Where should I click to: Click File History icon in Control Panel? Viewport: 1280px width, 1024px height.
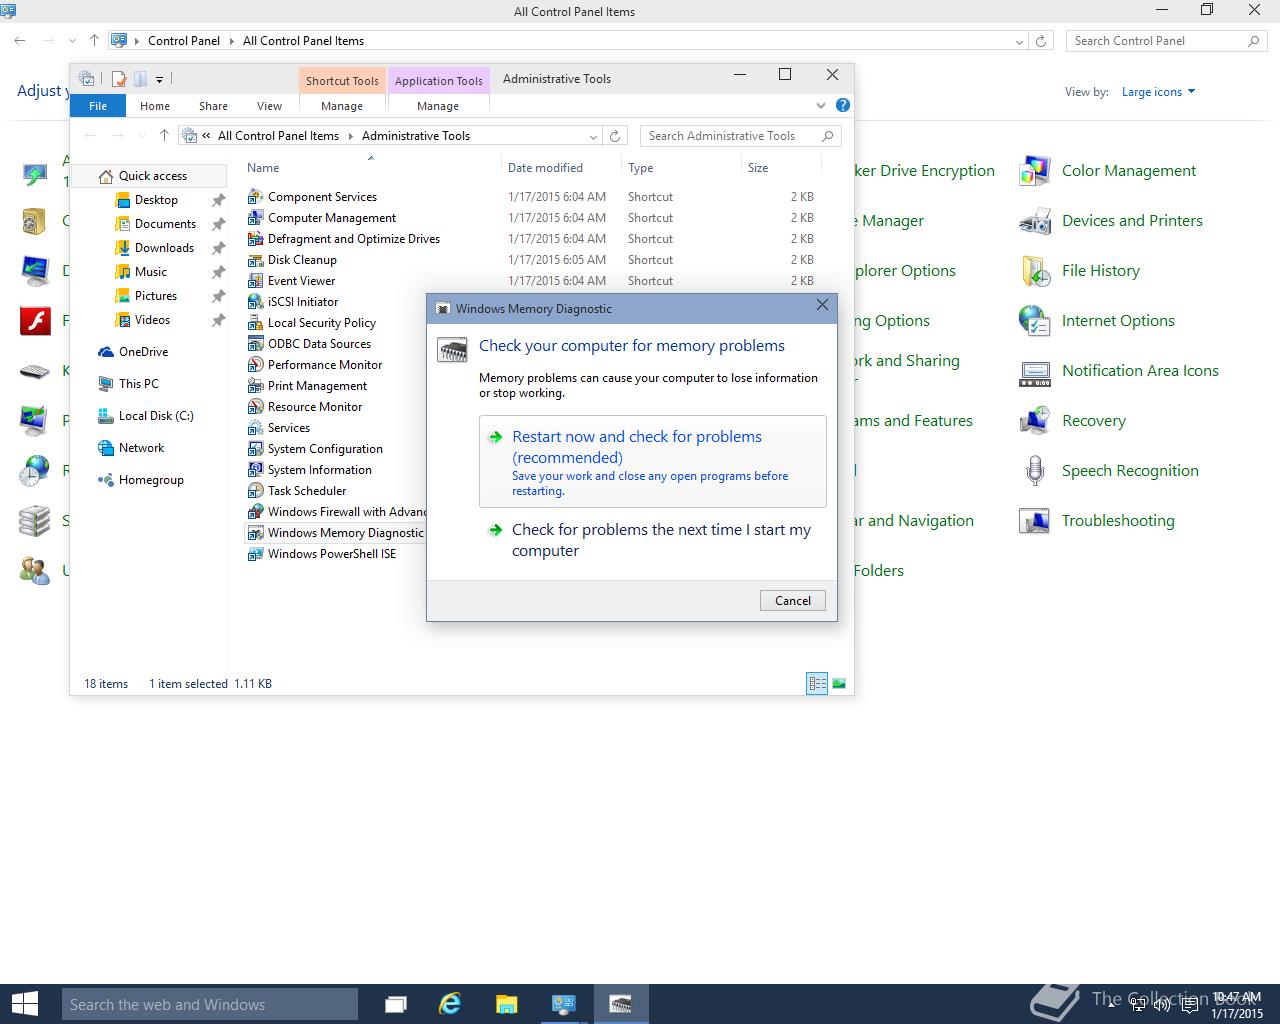tap(1034, 271)
